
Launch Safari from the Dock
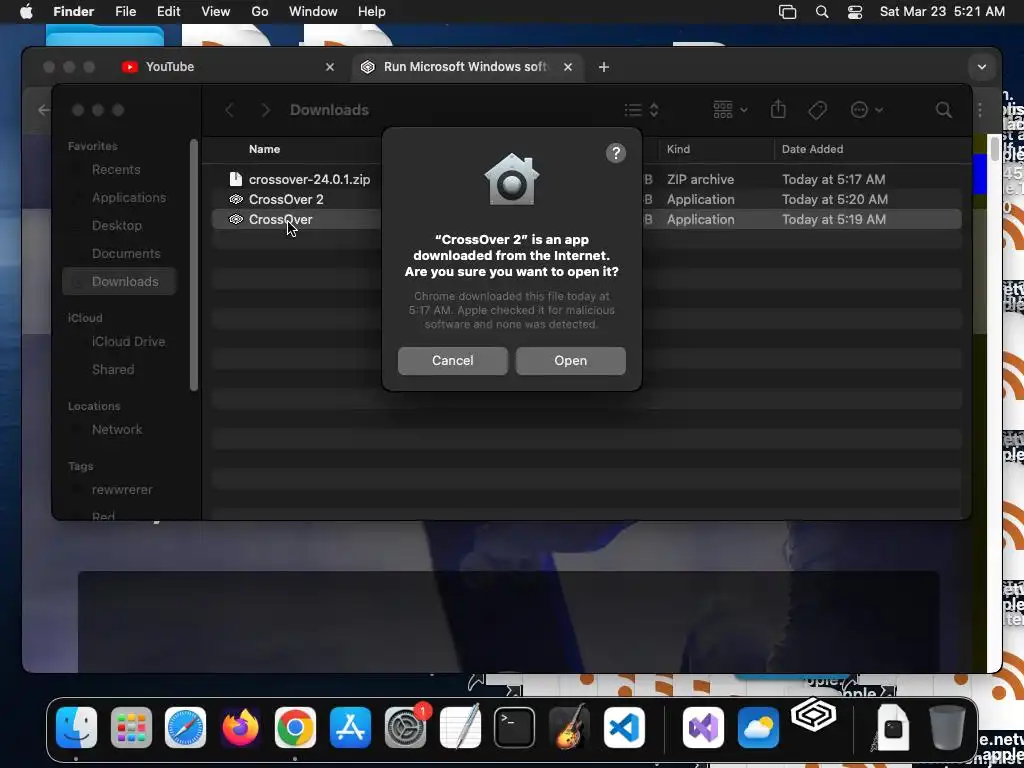tap(185, 727)
